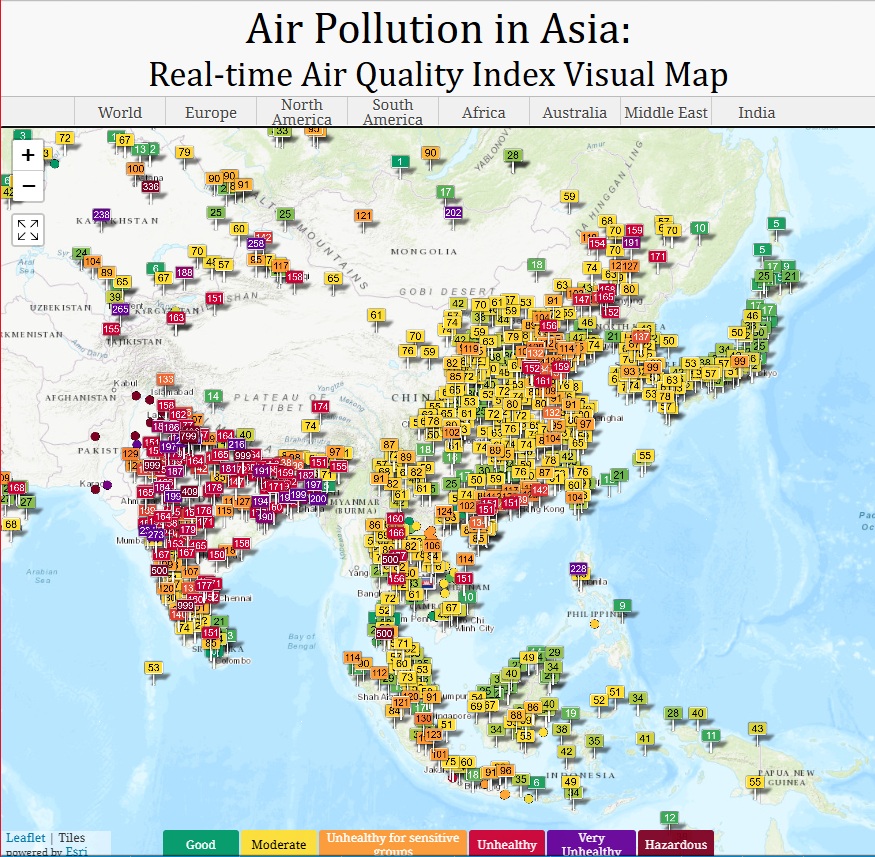The width and height of the screenshot is (875, 857).
Task: Click the red Unhealthy legend swatch
Action: 507,844
